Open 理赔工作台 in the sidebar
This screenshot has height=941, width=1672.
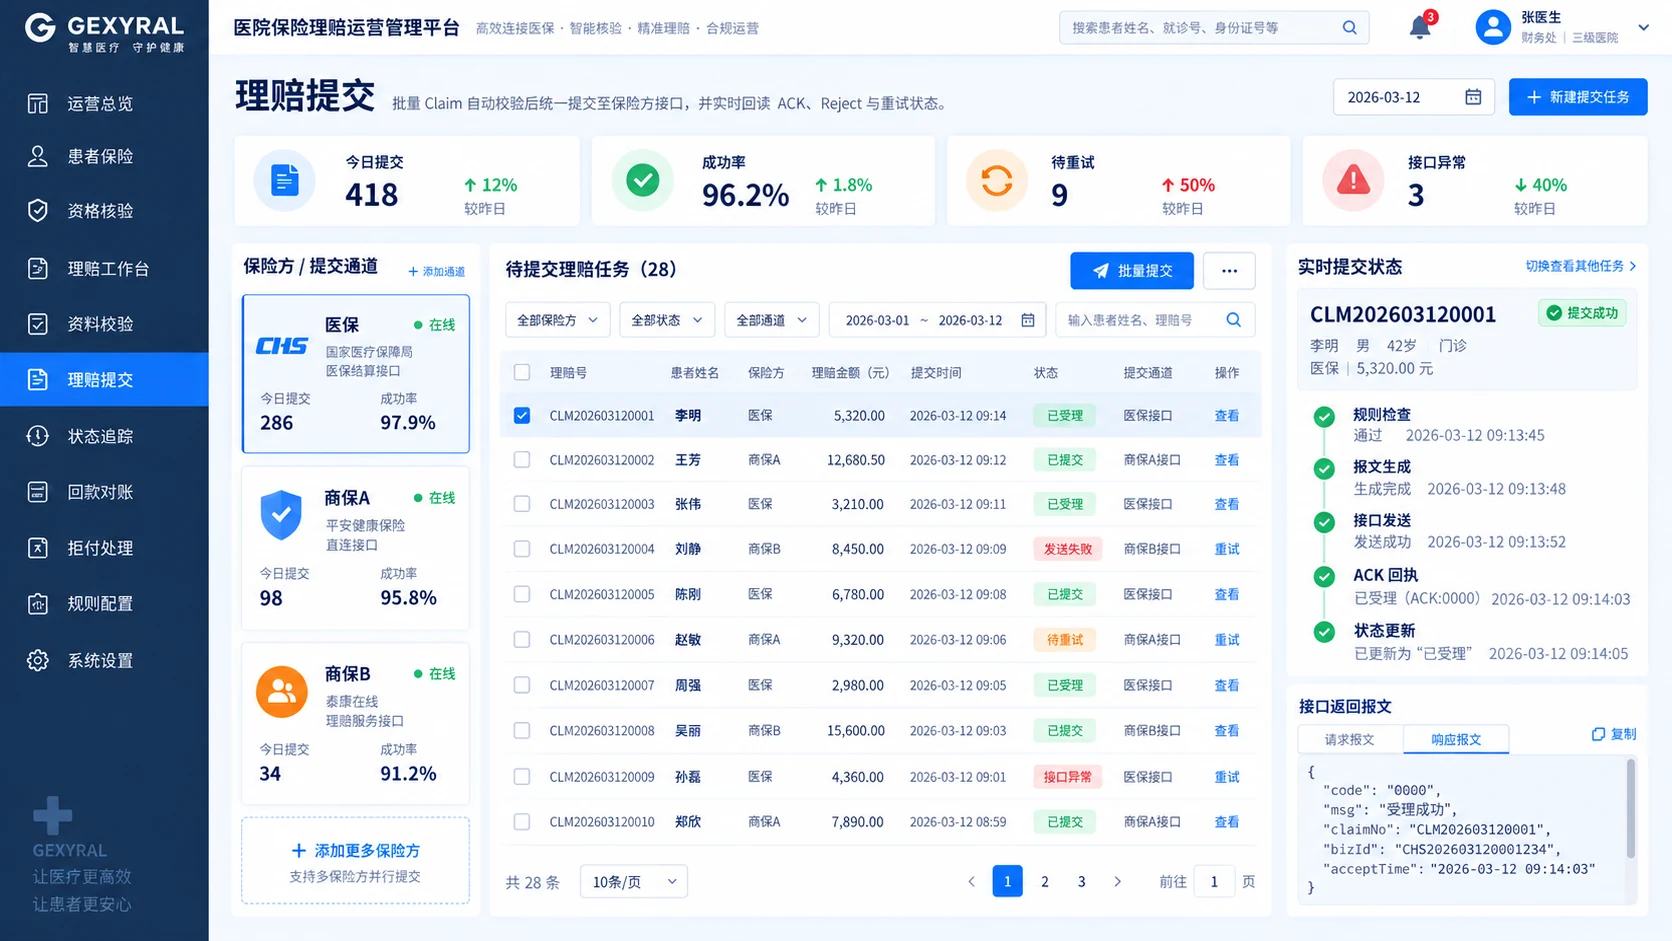click(x=104, y=268)
